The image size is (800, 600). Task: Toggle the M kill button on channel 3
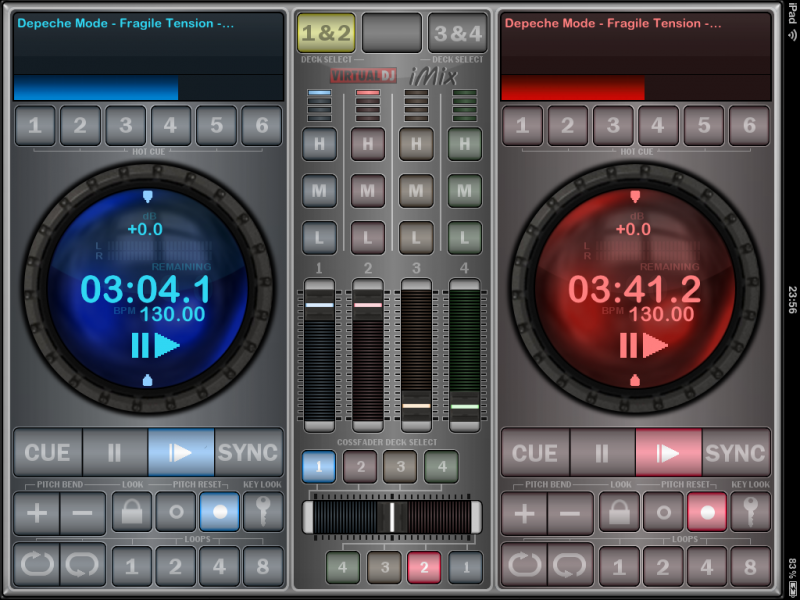coord(416,191)
